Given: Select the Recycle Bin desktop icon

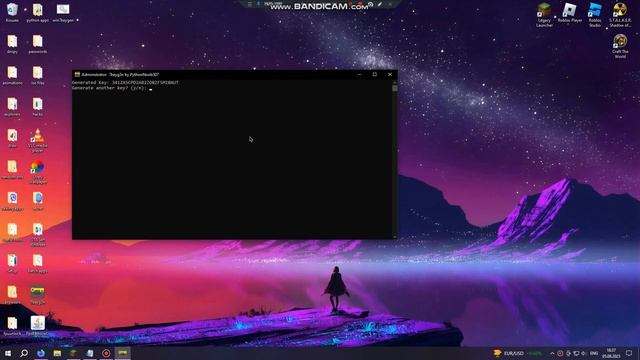Looking at the screenshot, I should [12, 12].
